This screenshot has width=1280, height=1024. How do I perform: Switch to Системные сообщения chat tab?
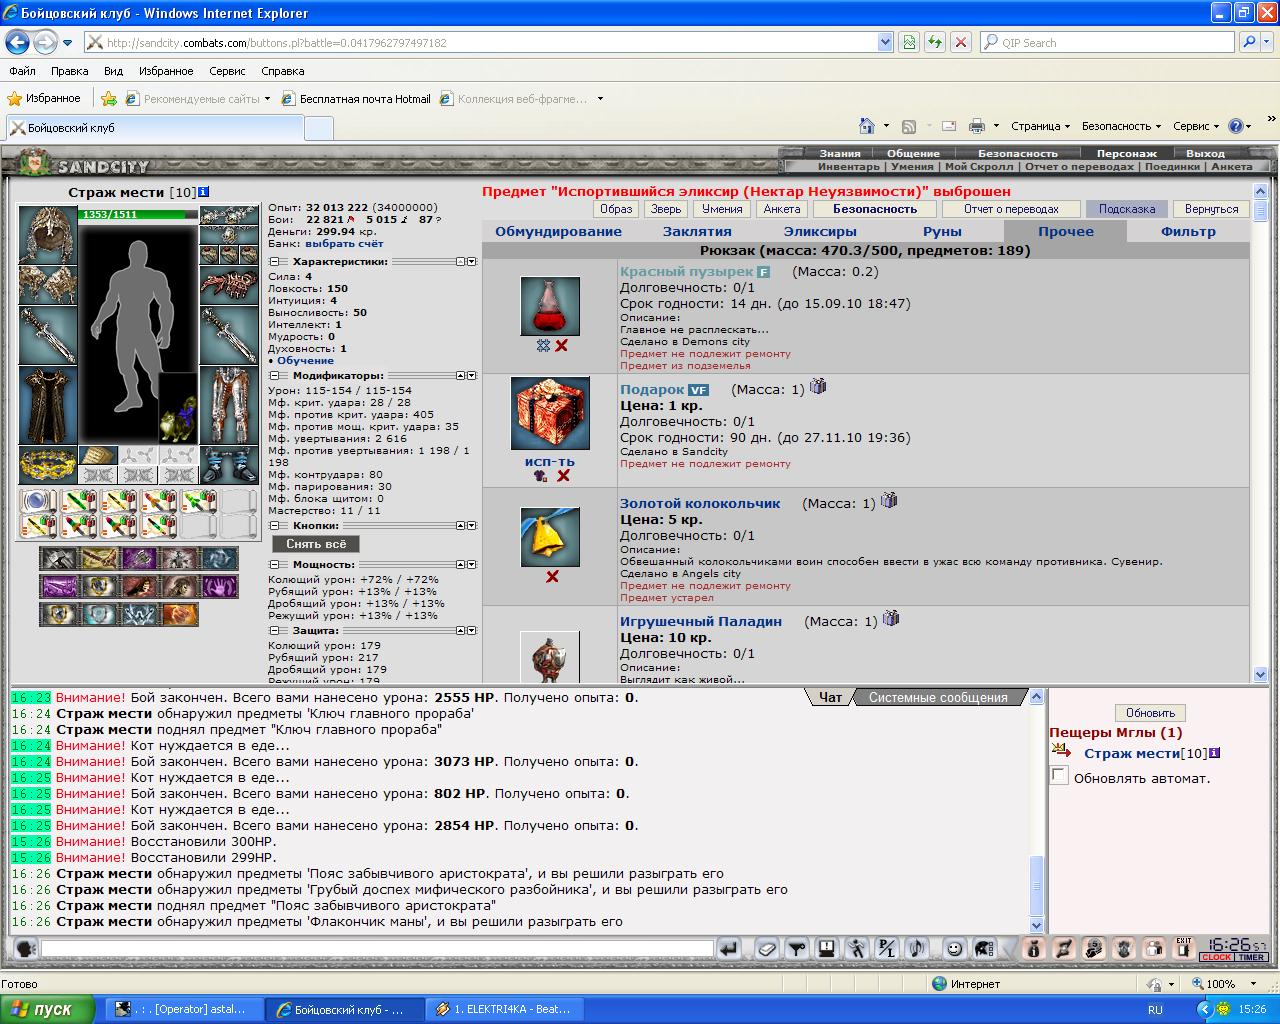coord(938,697)
